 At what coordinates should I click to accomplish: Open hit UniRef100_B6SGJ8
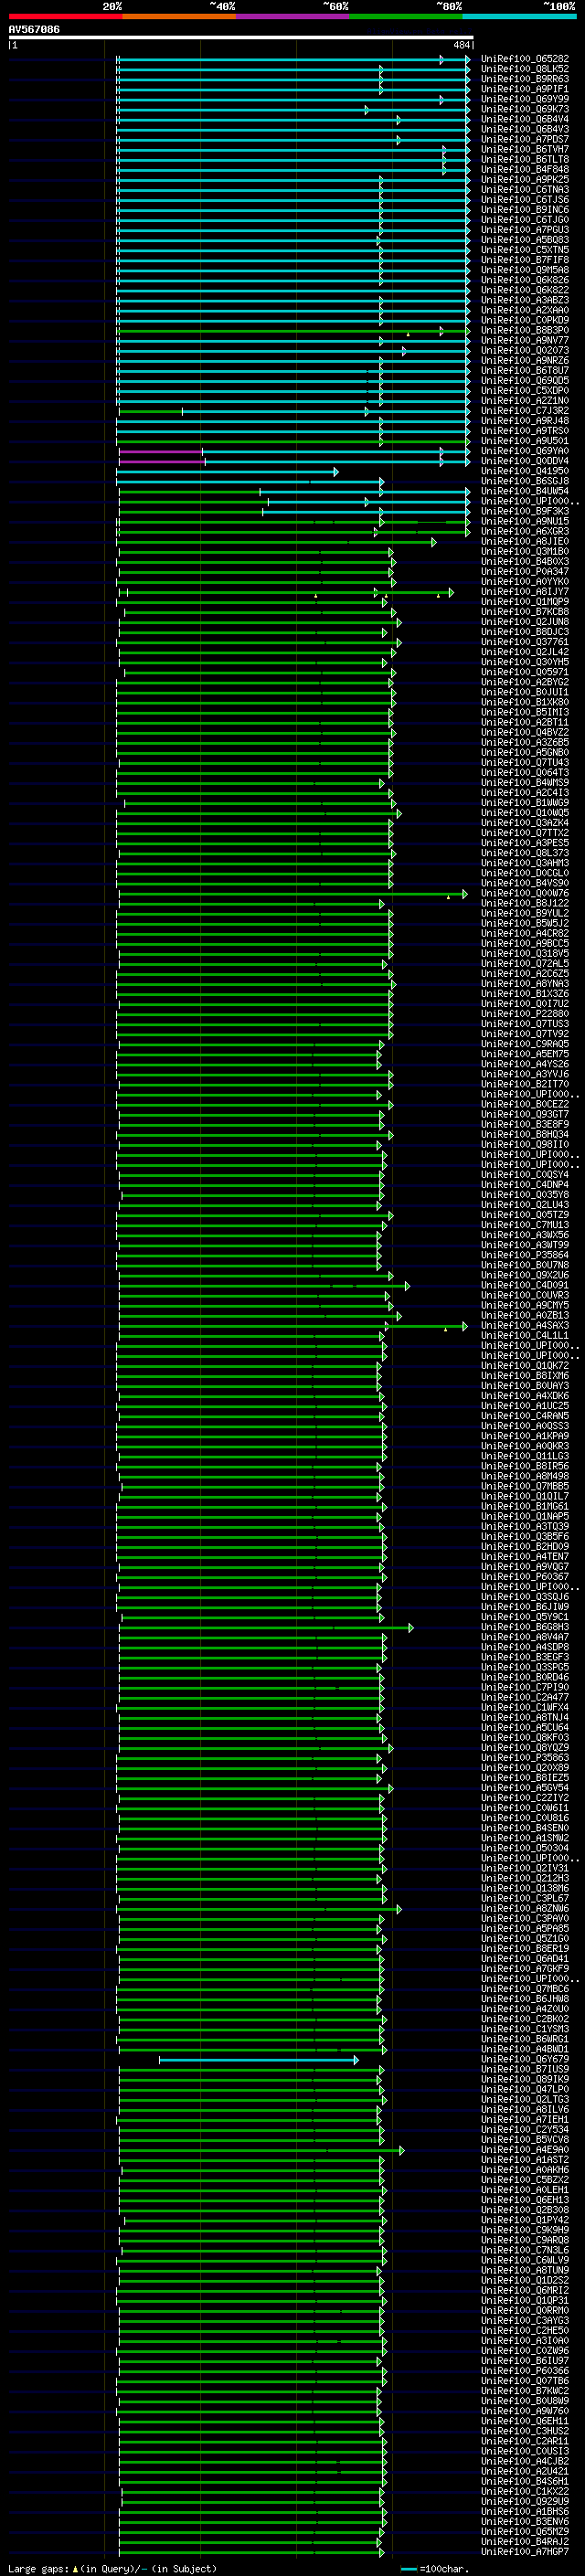tap(525, 481)
